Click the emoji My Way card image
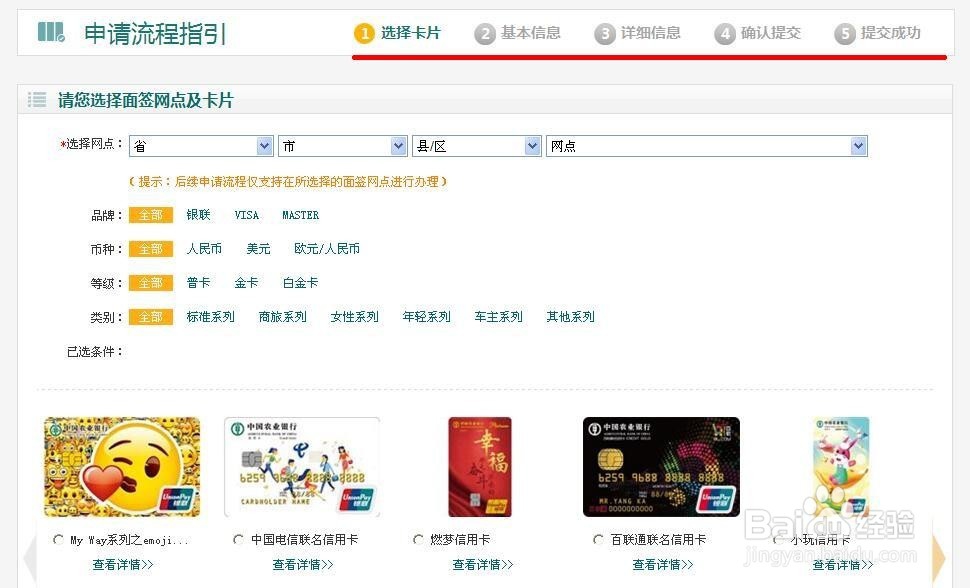This screenshot has width=970, height=588. 122,467
